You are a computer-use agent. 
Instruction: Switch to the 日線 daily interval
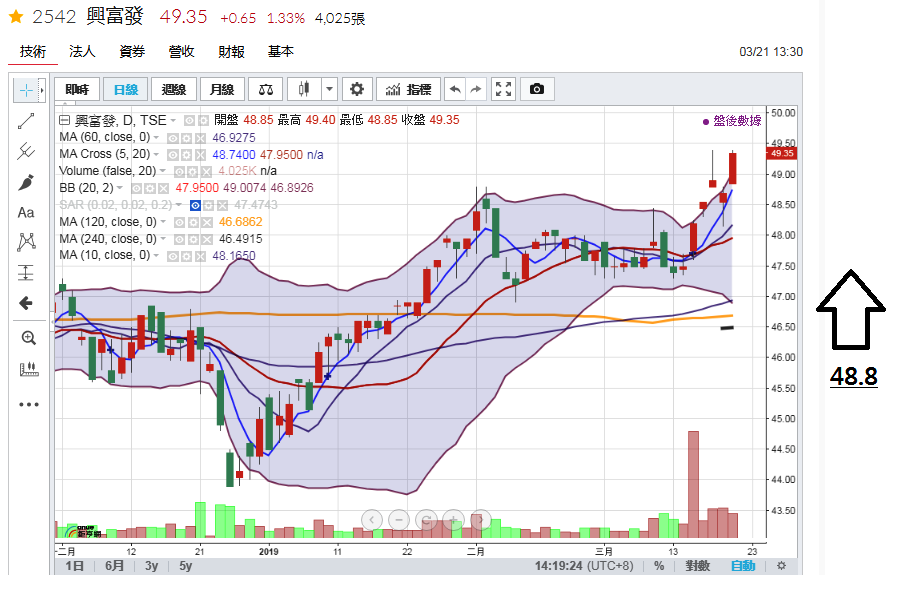pyautogui.click(x=126, y=89)
